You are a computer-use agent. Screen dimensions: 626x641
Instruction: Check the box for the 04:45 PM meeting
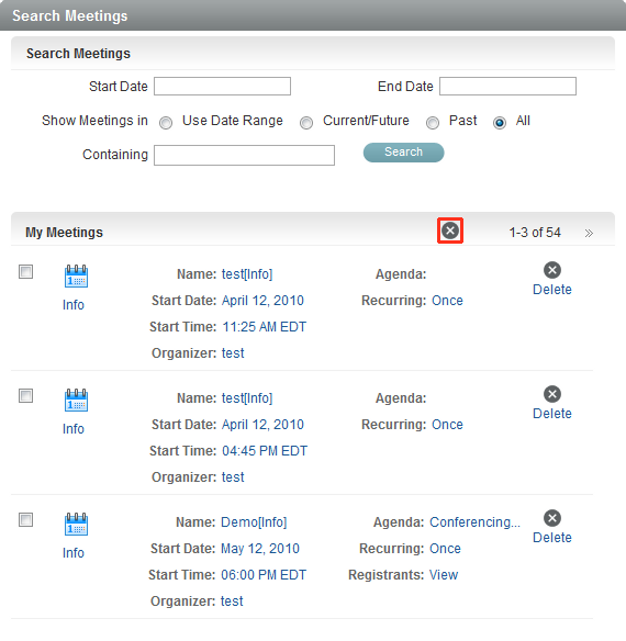pyautogui.click(x=26, y=396)
